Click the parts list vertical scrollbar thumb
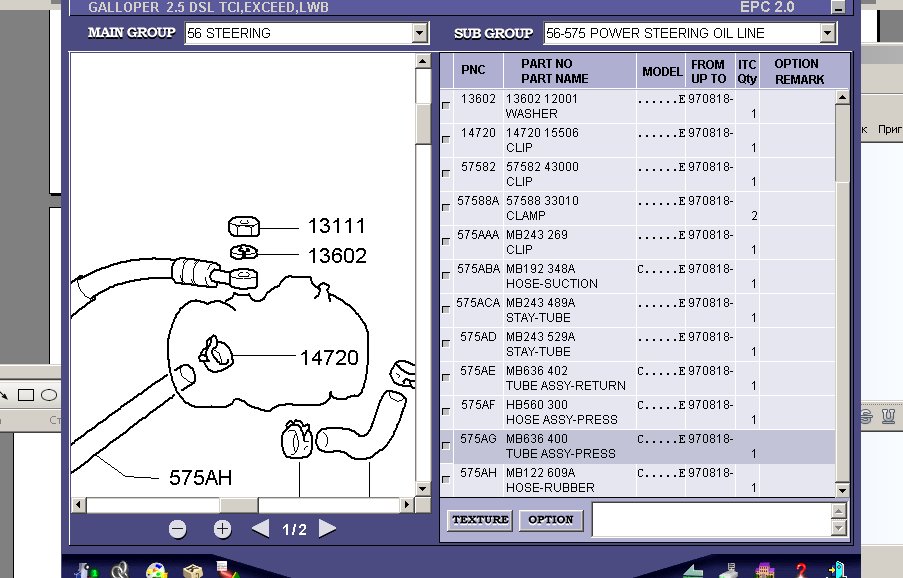This screenshot has width=903, height=578. pyautogui.click(x=842, y=143)
